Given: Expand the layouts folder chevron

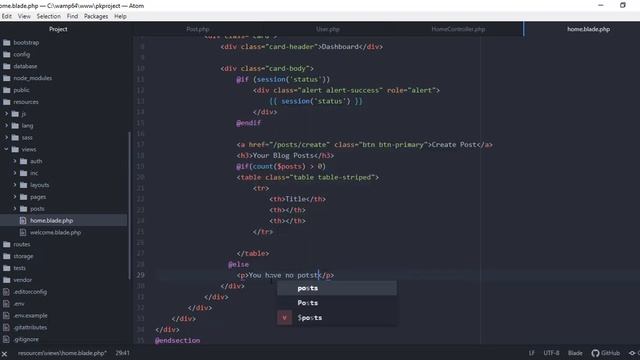Looking at the screenshot, I should (15, 185).
